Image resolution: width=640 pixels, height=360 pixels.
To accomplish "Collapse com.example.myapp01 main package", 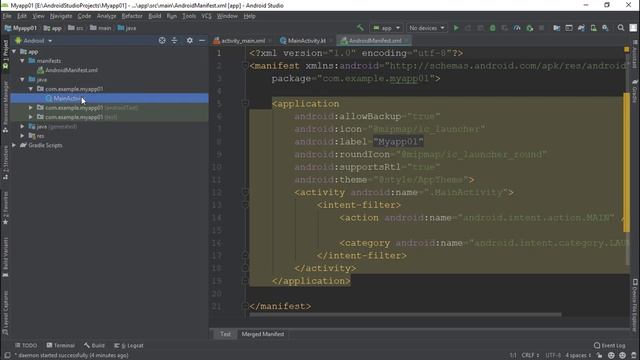I will tap(31, 89).
